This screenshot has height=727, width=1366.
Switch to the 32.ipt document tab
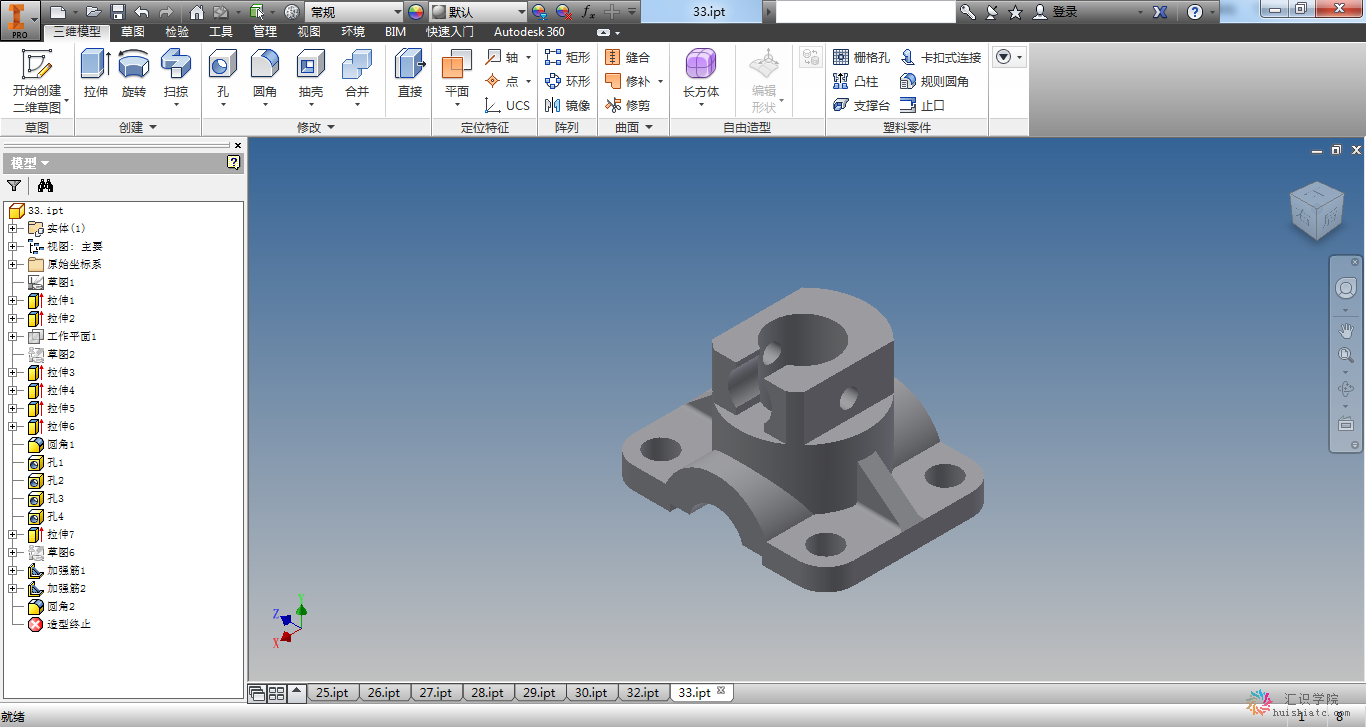click(643, 692)
